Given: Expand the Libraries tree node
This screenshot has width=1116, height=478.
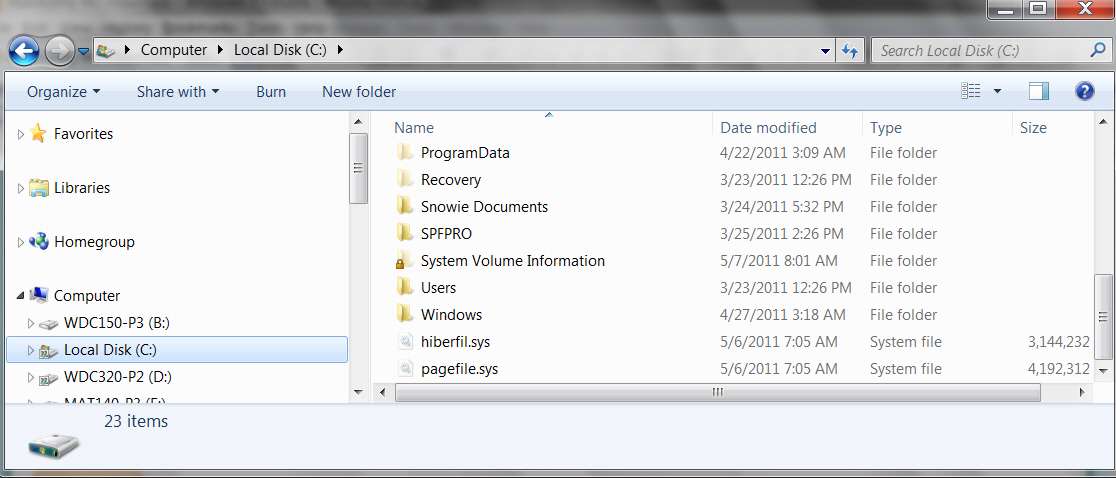Looking at the screenshot, I should click(20, 188).
